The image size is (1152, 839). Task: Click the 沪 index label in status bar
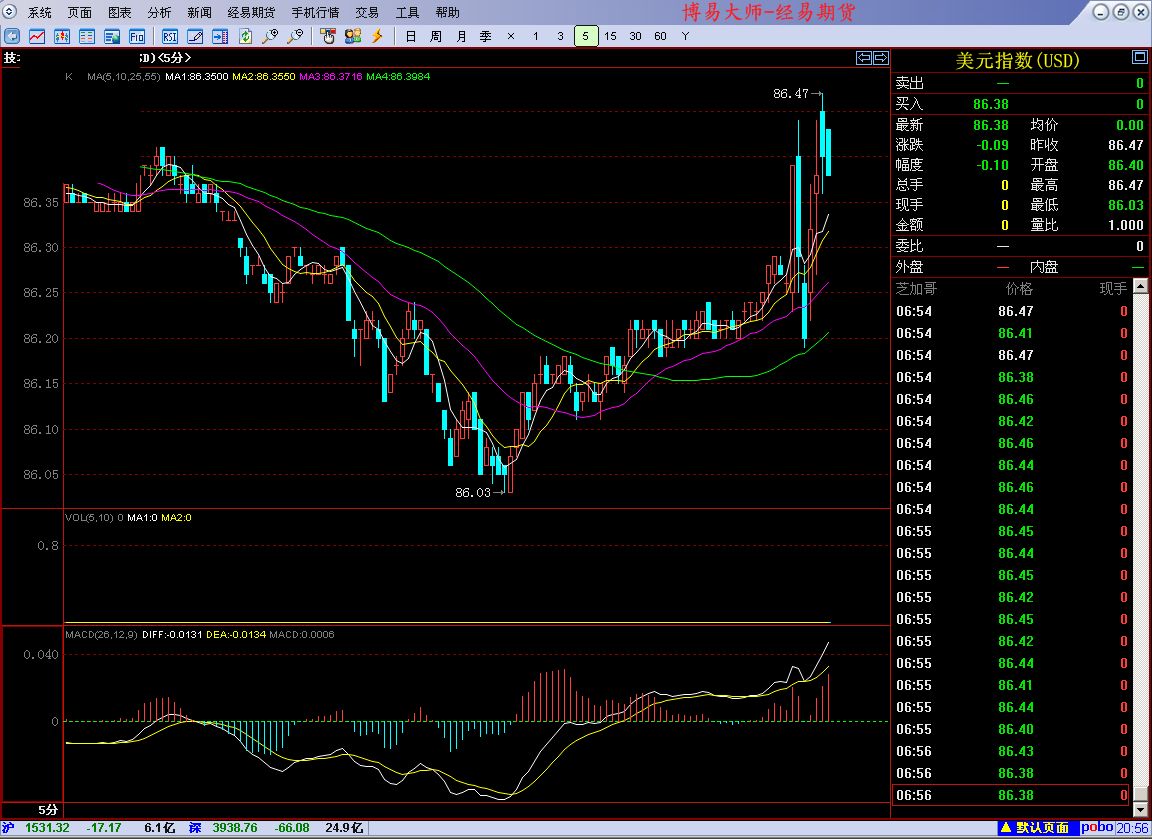pyautogui.click(x=7, y=828)
